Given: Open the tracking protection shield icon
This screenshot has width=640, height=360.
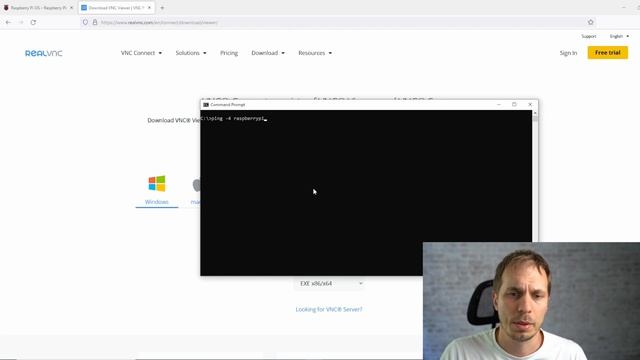Looking at the screenshot, I should pyautogui.click(x=85, y=22).
